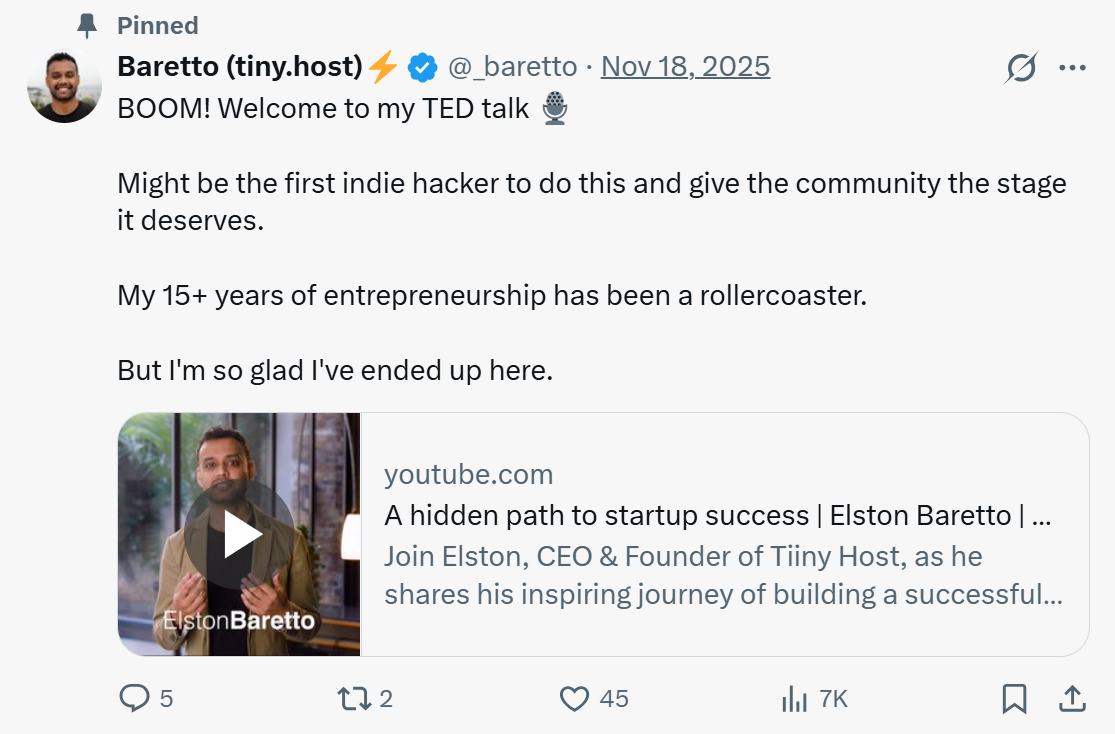The height and width of the screenshot is (734, 1115).
Task: Reply to Baretto's pinned post
Action: pos(135,699)
